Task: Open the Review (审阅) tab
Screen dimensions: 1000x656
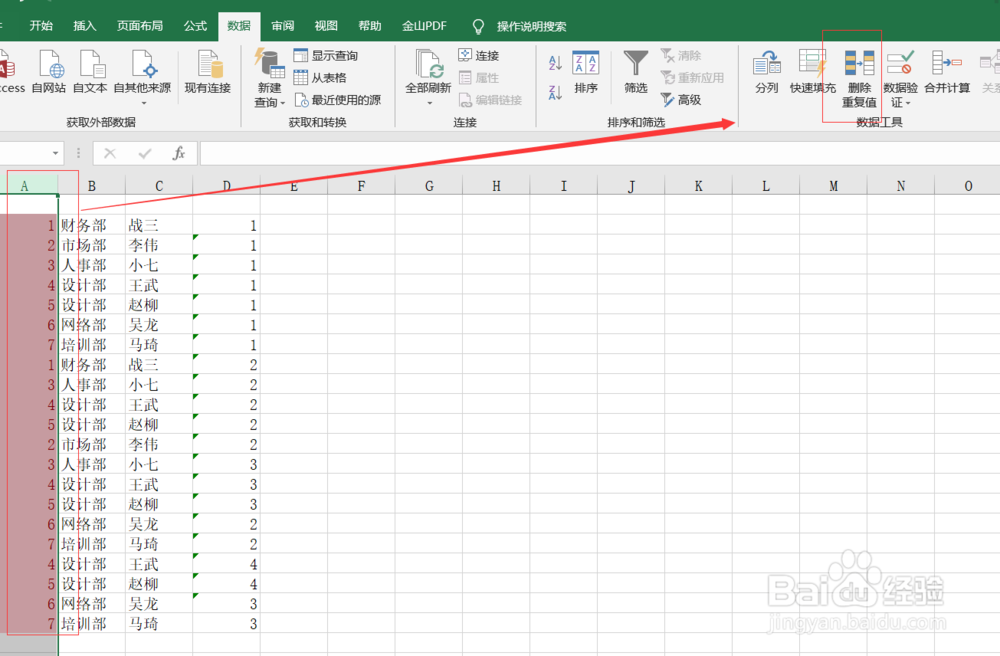Action: coord(283,26)
